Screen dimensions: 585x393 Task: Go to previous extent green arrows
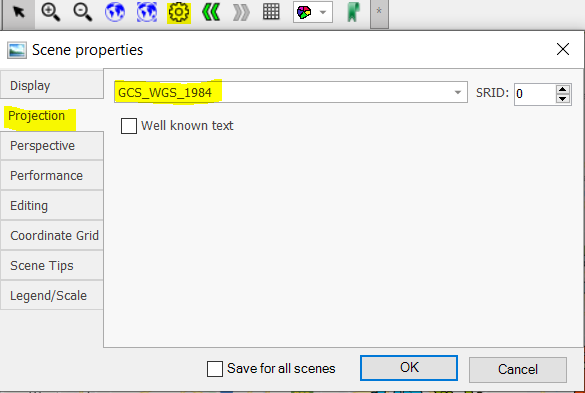(211, 12)
